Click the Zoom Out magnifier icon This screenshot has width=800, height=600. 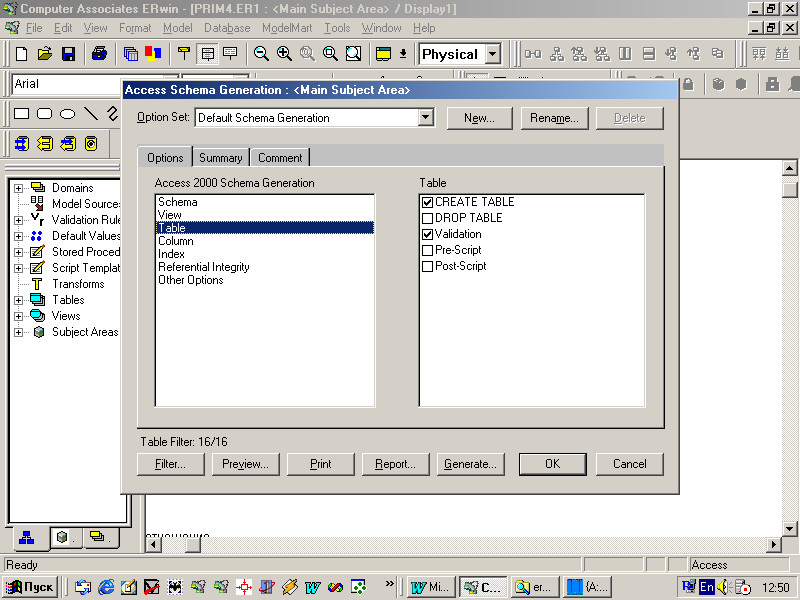tap(261, 54)
